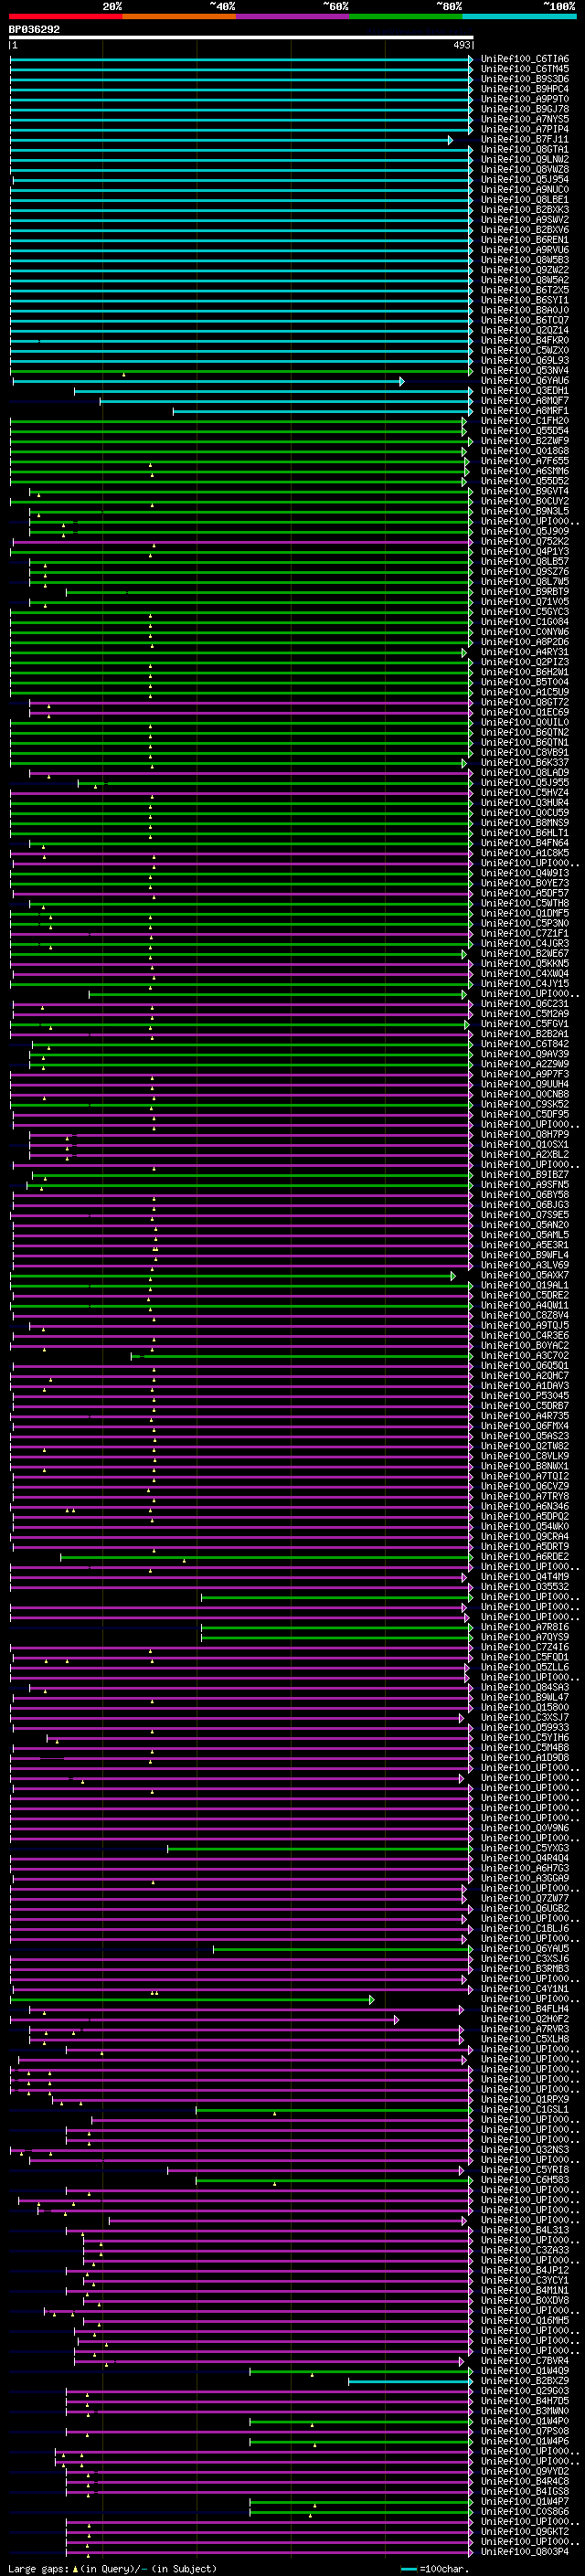This screenshot has width=585, height=2576.
Task: Open hit UniRef100_B9S3D6
Action: (x=525, y=79)
